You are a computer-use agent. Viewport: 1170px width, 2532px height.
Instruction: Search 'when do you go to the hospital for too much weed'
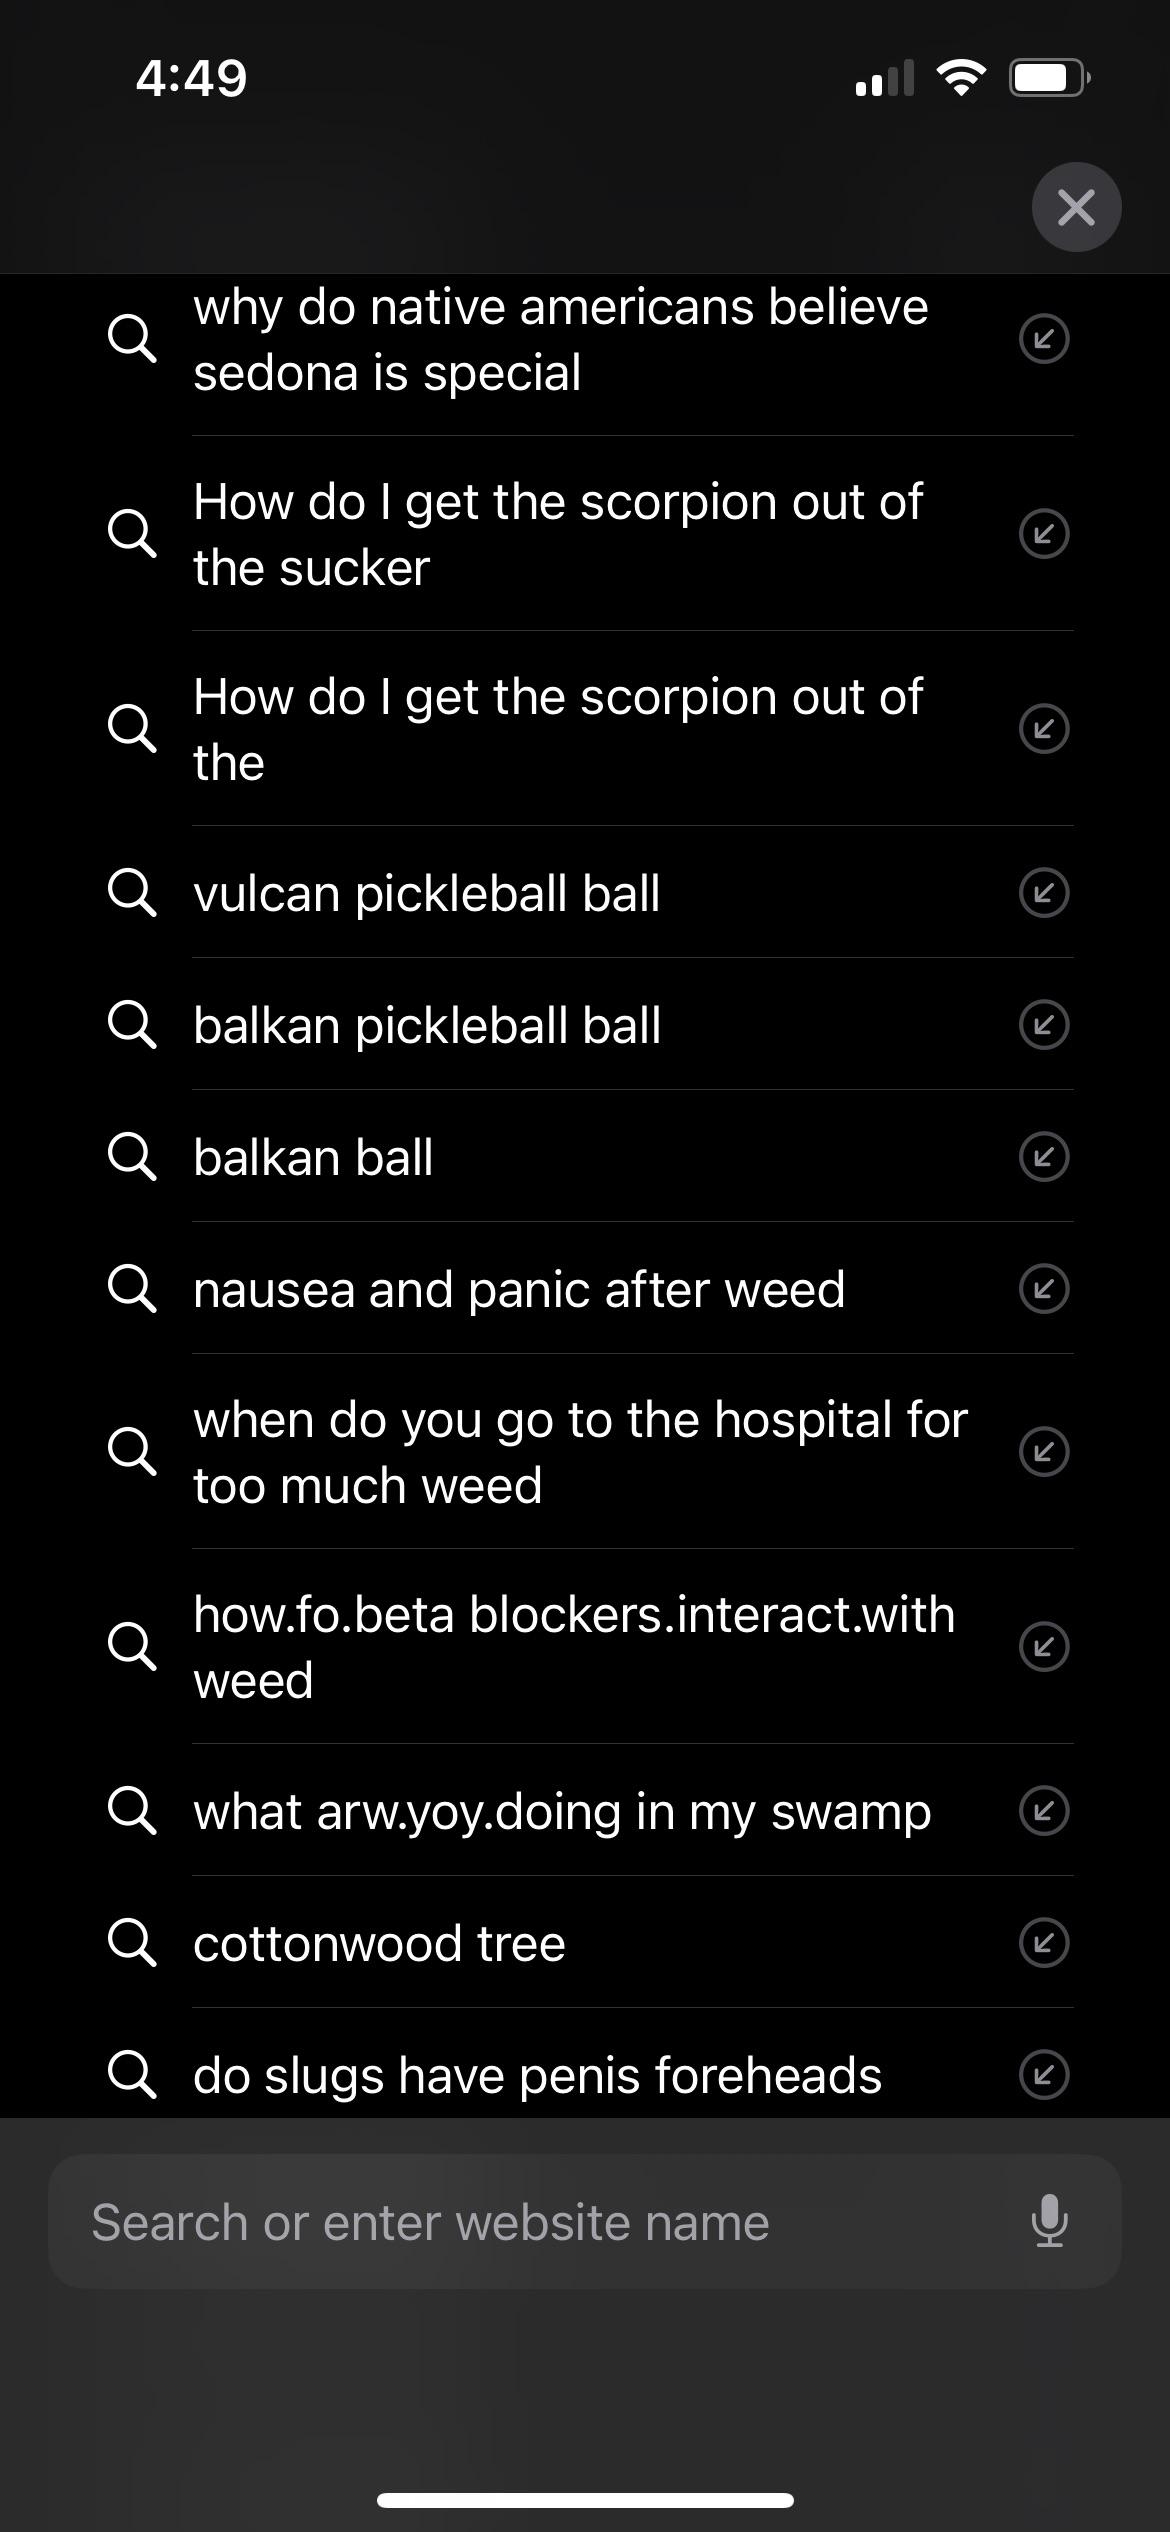click(x=580, y=1452)
